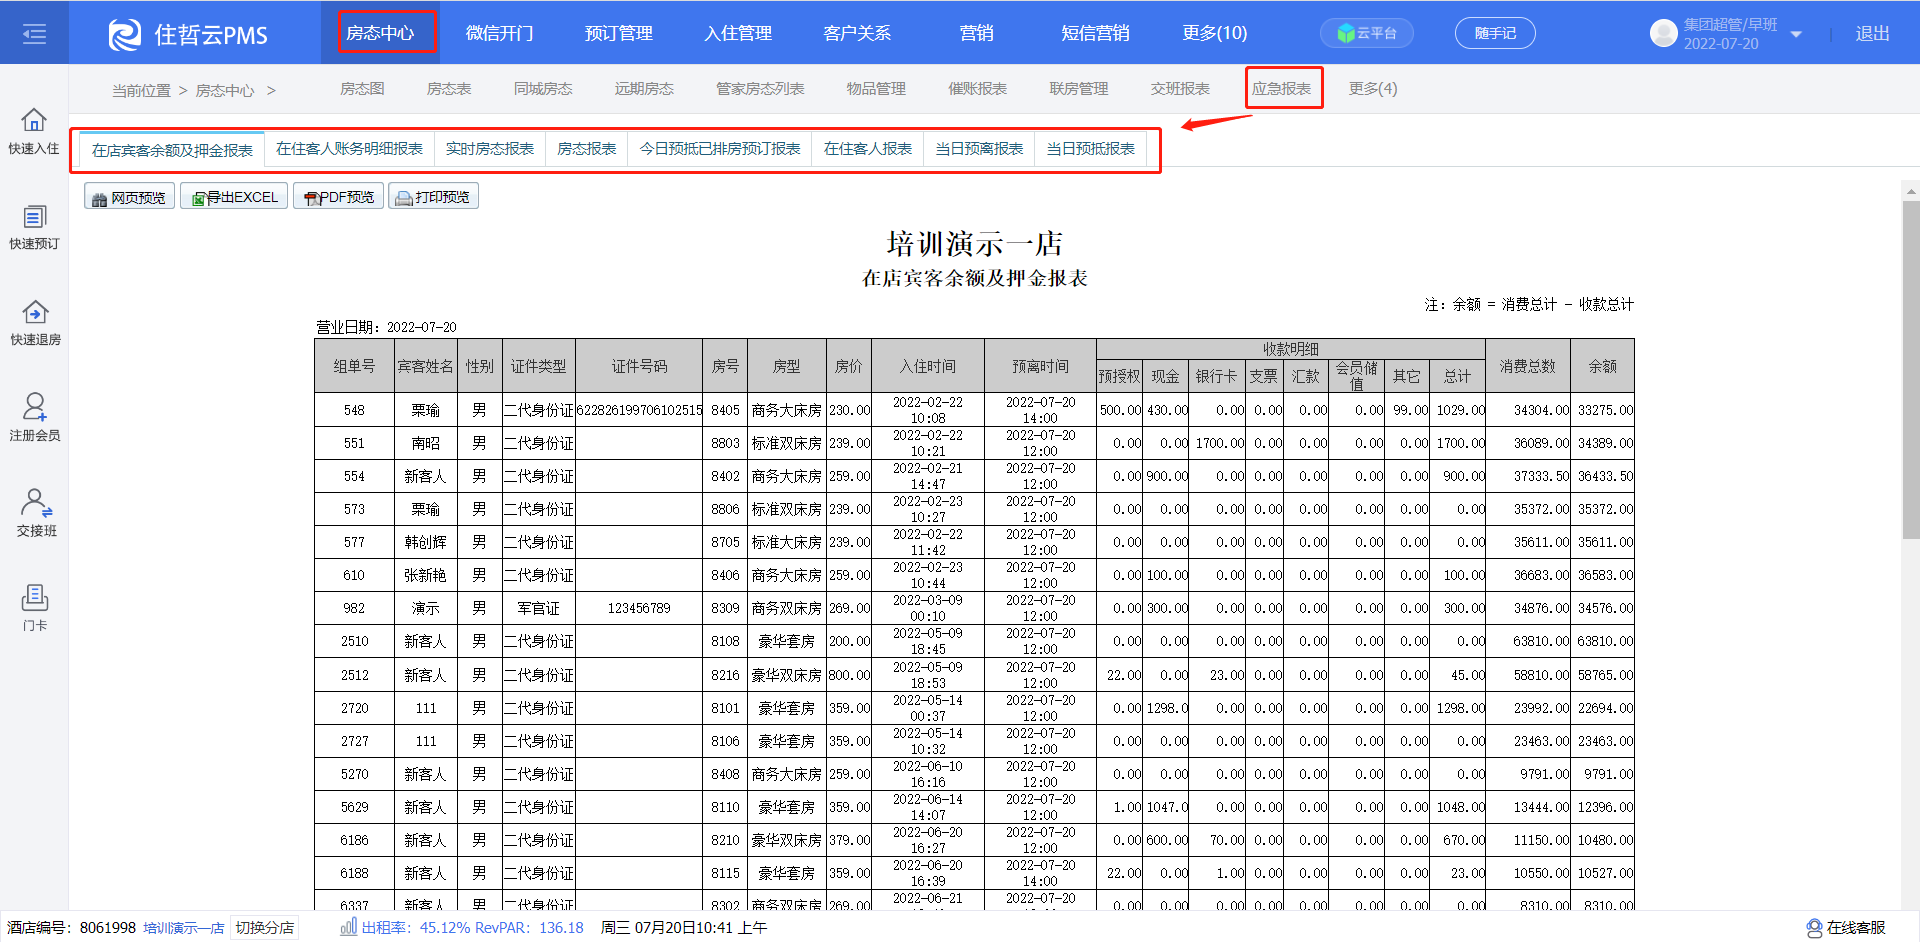Viewport: 1920px width, 942px height.
Task: Click the 打印预览 button
Action: (433, 197)
